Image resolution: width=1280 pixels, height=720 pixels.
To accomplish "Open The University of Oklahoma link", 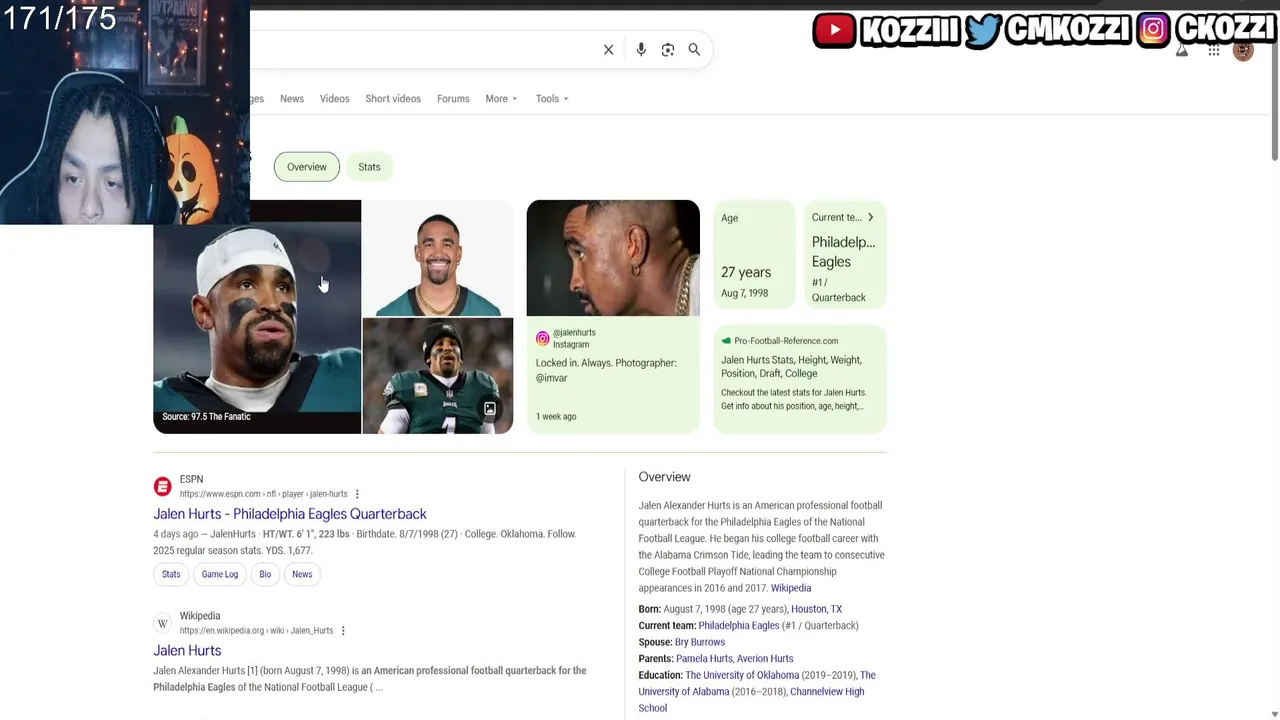I will tap(742, 675).
